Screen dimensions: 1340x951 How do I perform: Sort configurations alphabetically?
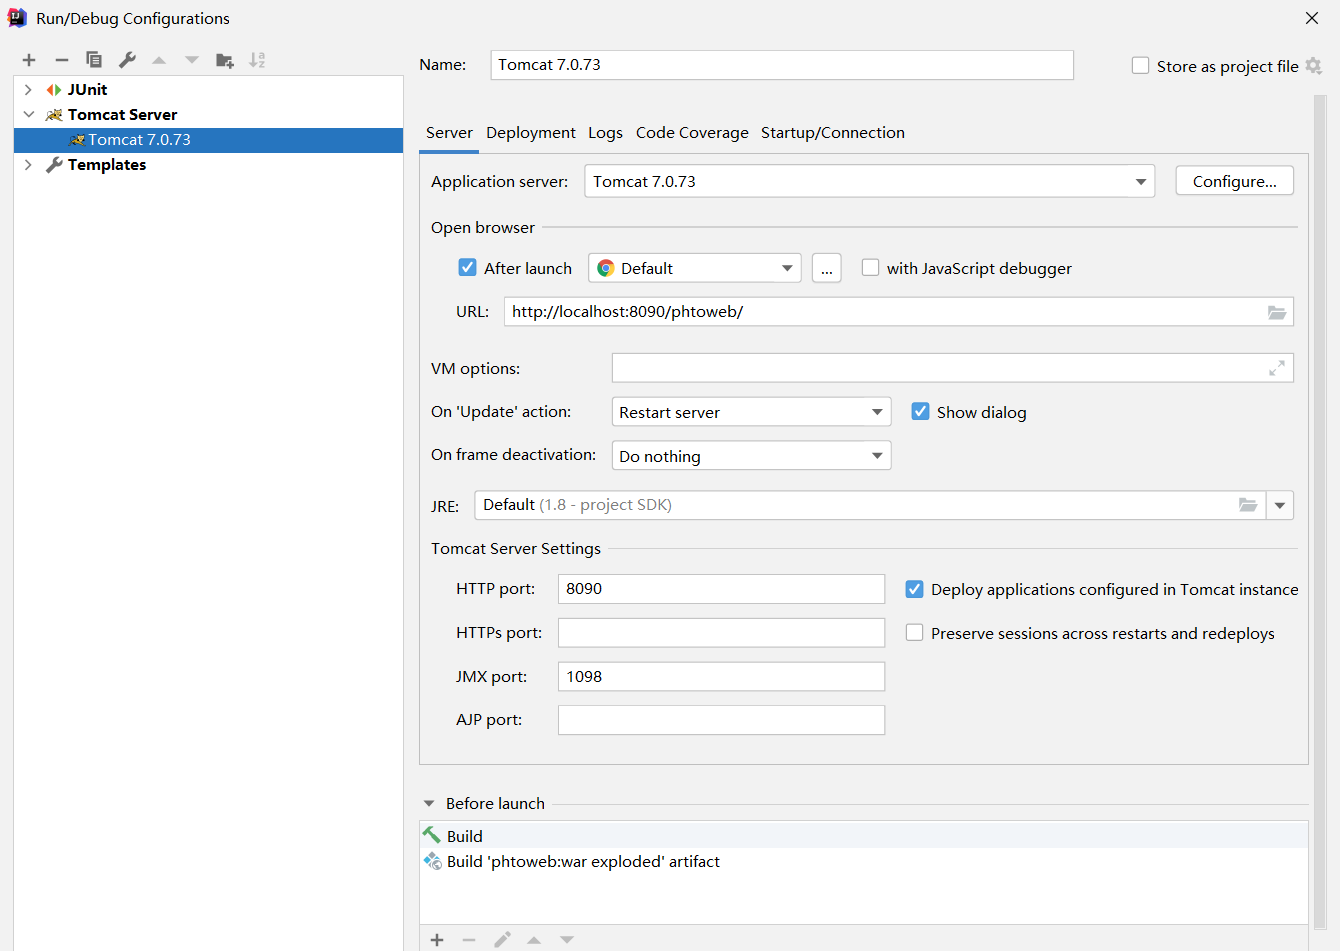[257, 60]
